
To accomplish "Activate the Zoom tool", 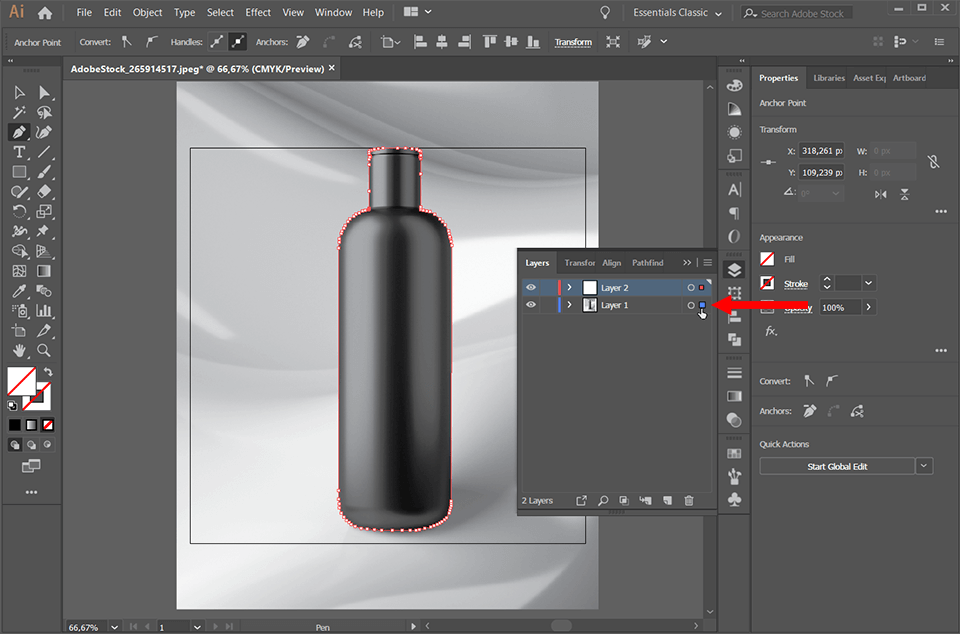I will (x=43, y=351).
